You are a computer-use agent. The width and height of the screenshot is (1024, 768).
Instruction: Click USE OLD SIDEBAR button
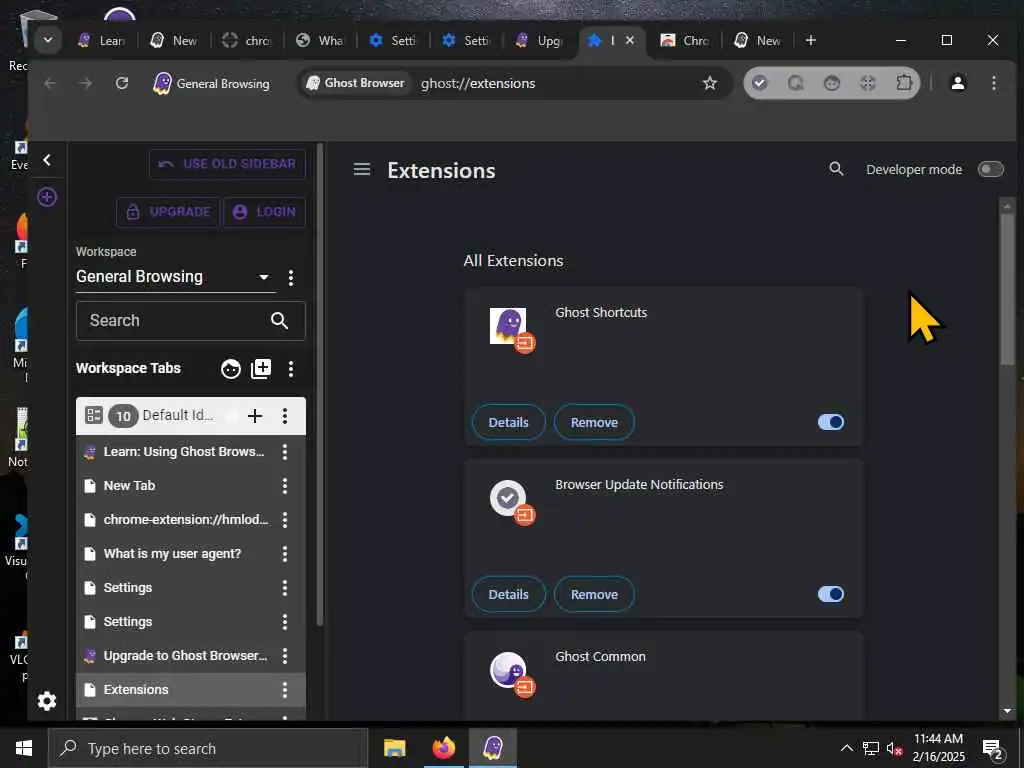click(x=227, y=164)
